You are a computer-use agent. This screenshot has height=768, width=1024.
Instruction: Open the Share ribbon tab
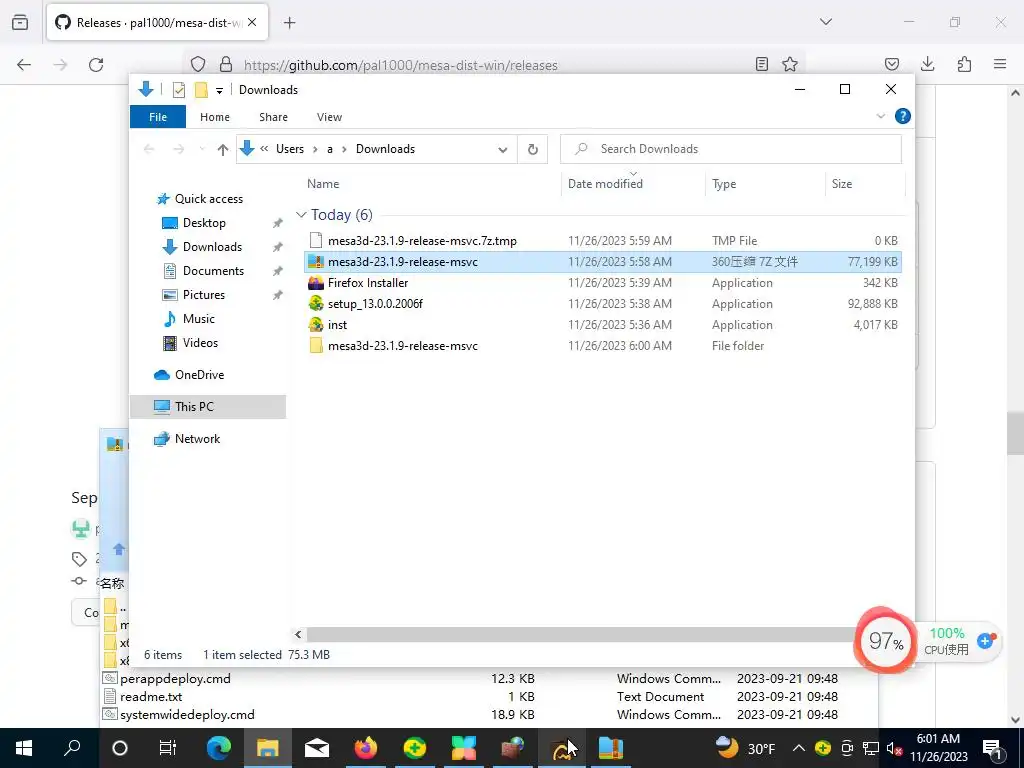tap(273, 117)
